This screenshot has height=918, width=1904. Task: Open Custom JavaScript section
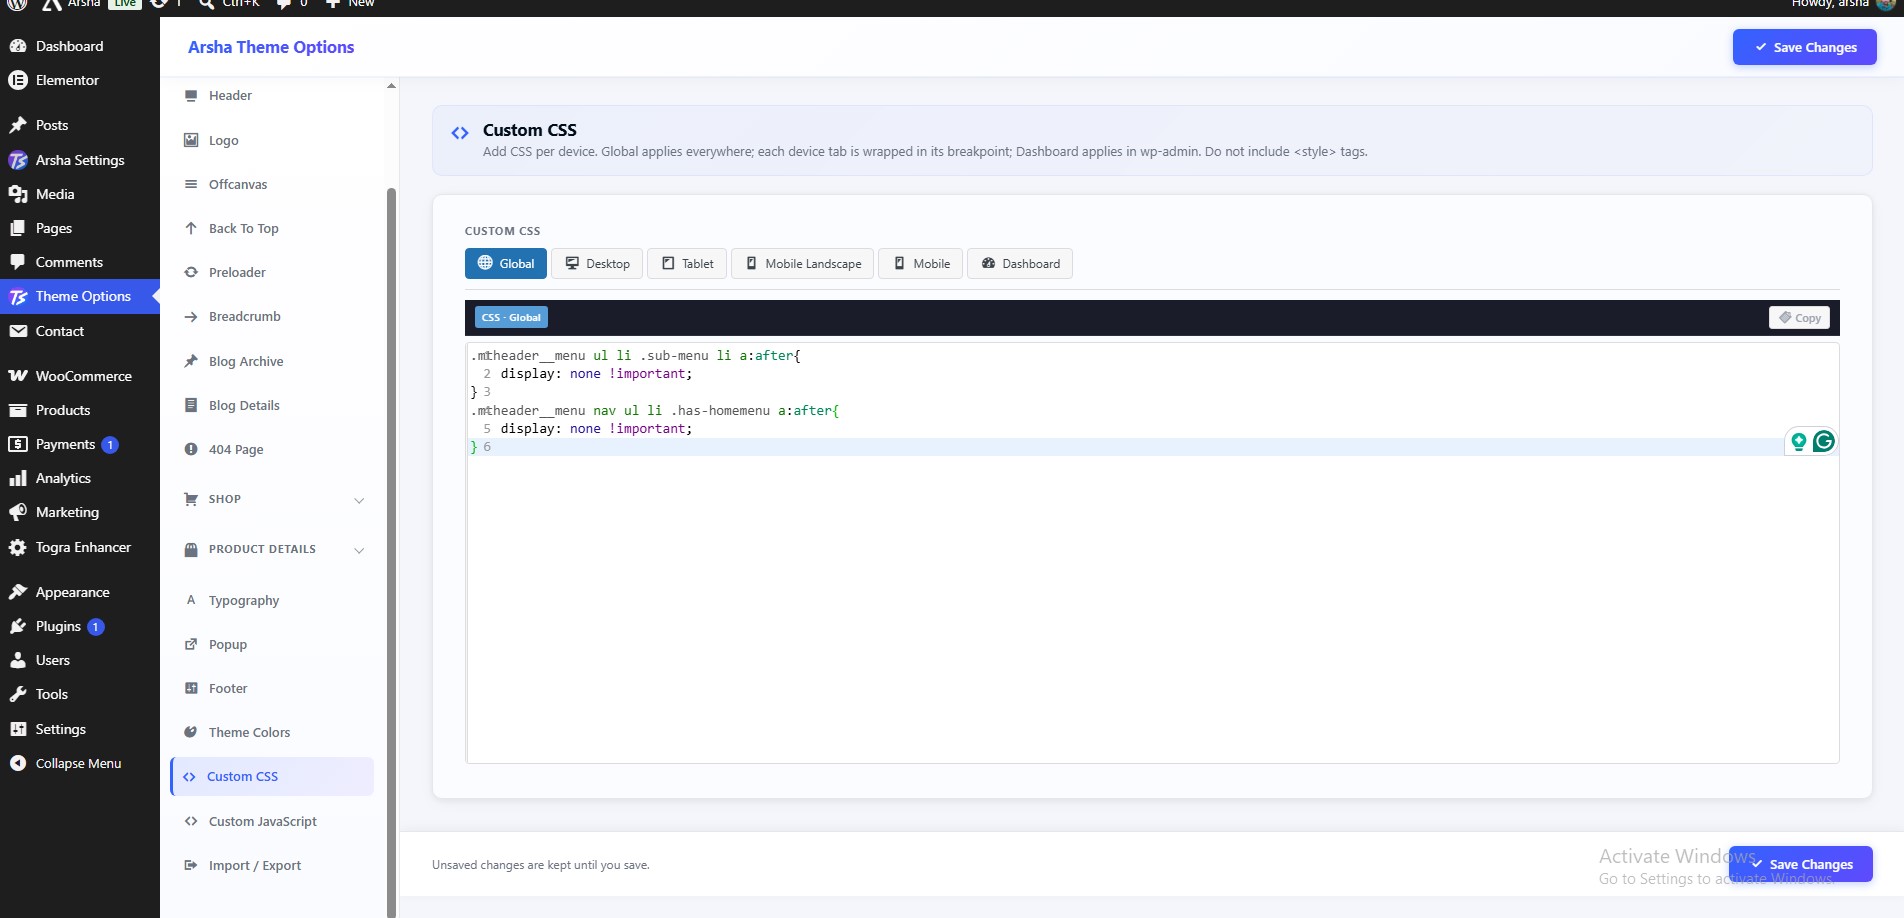pos(262,821)
